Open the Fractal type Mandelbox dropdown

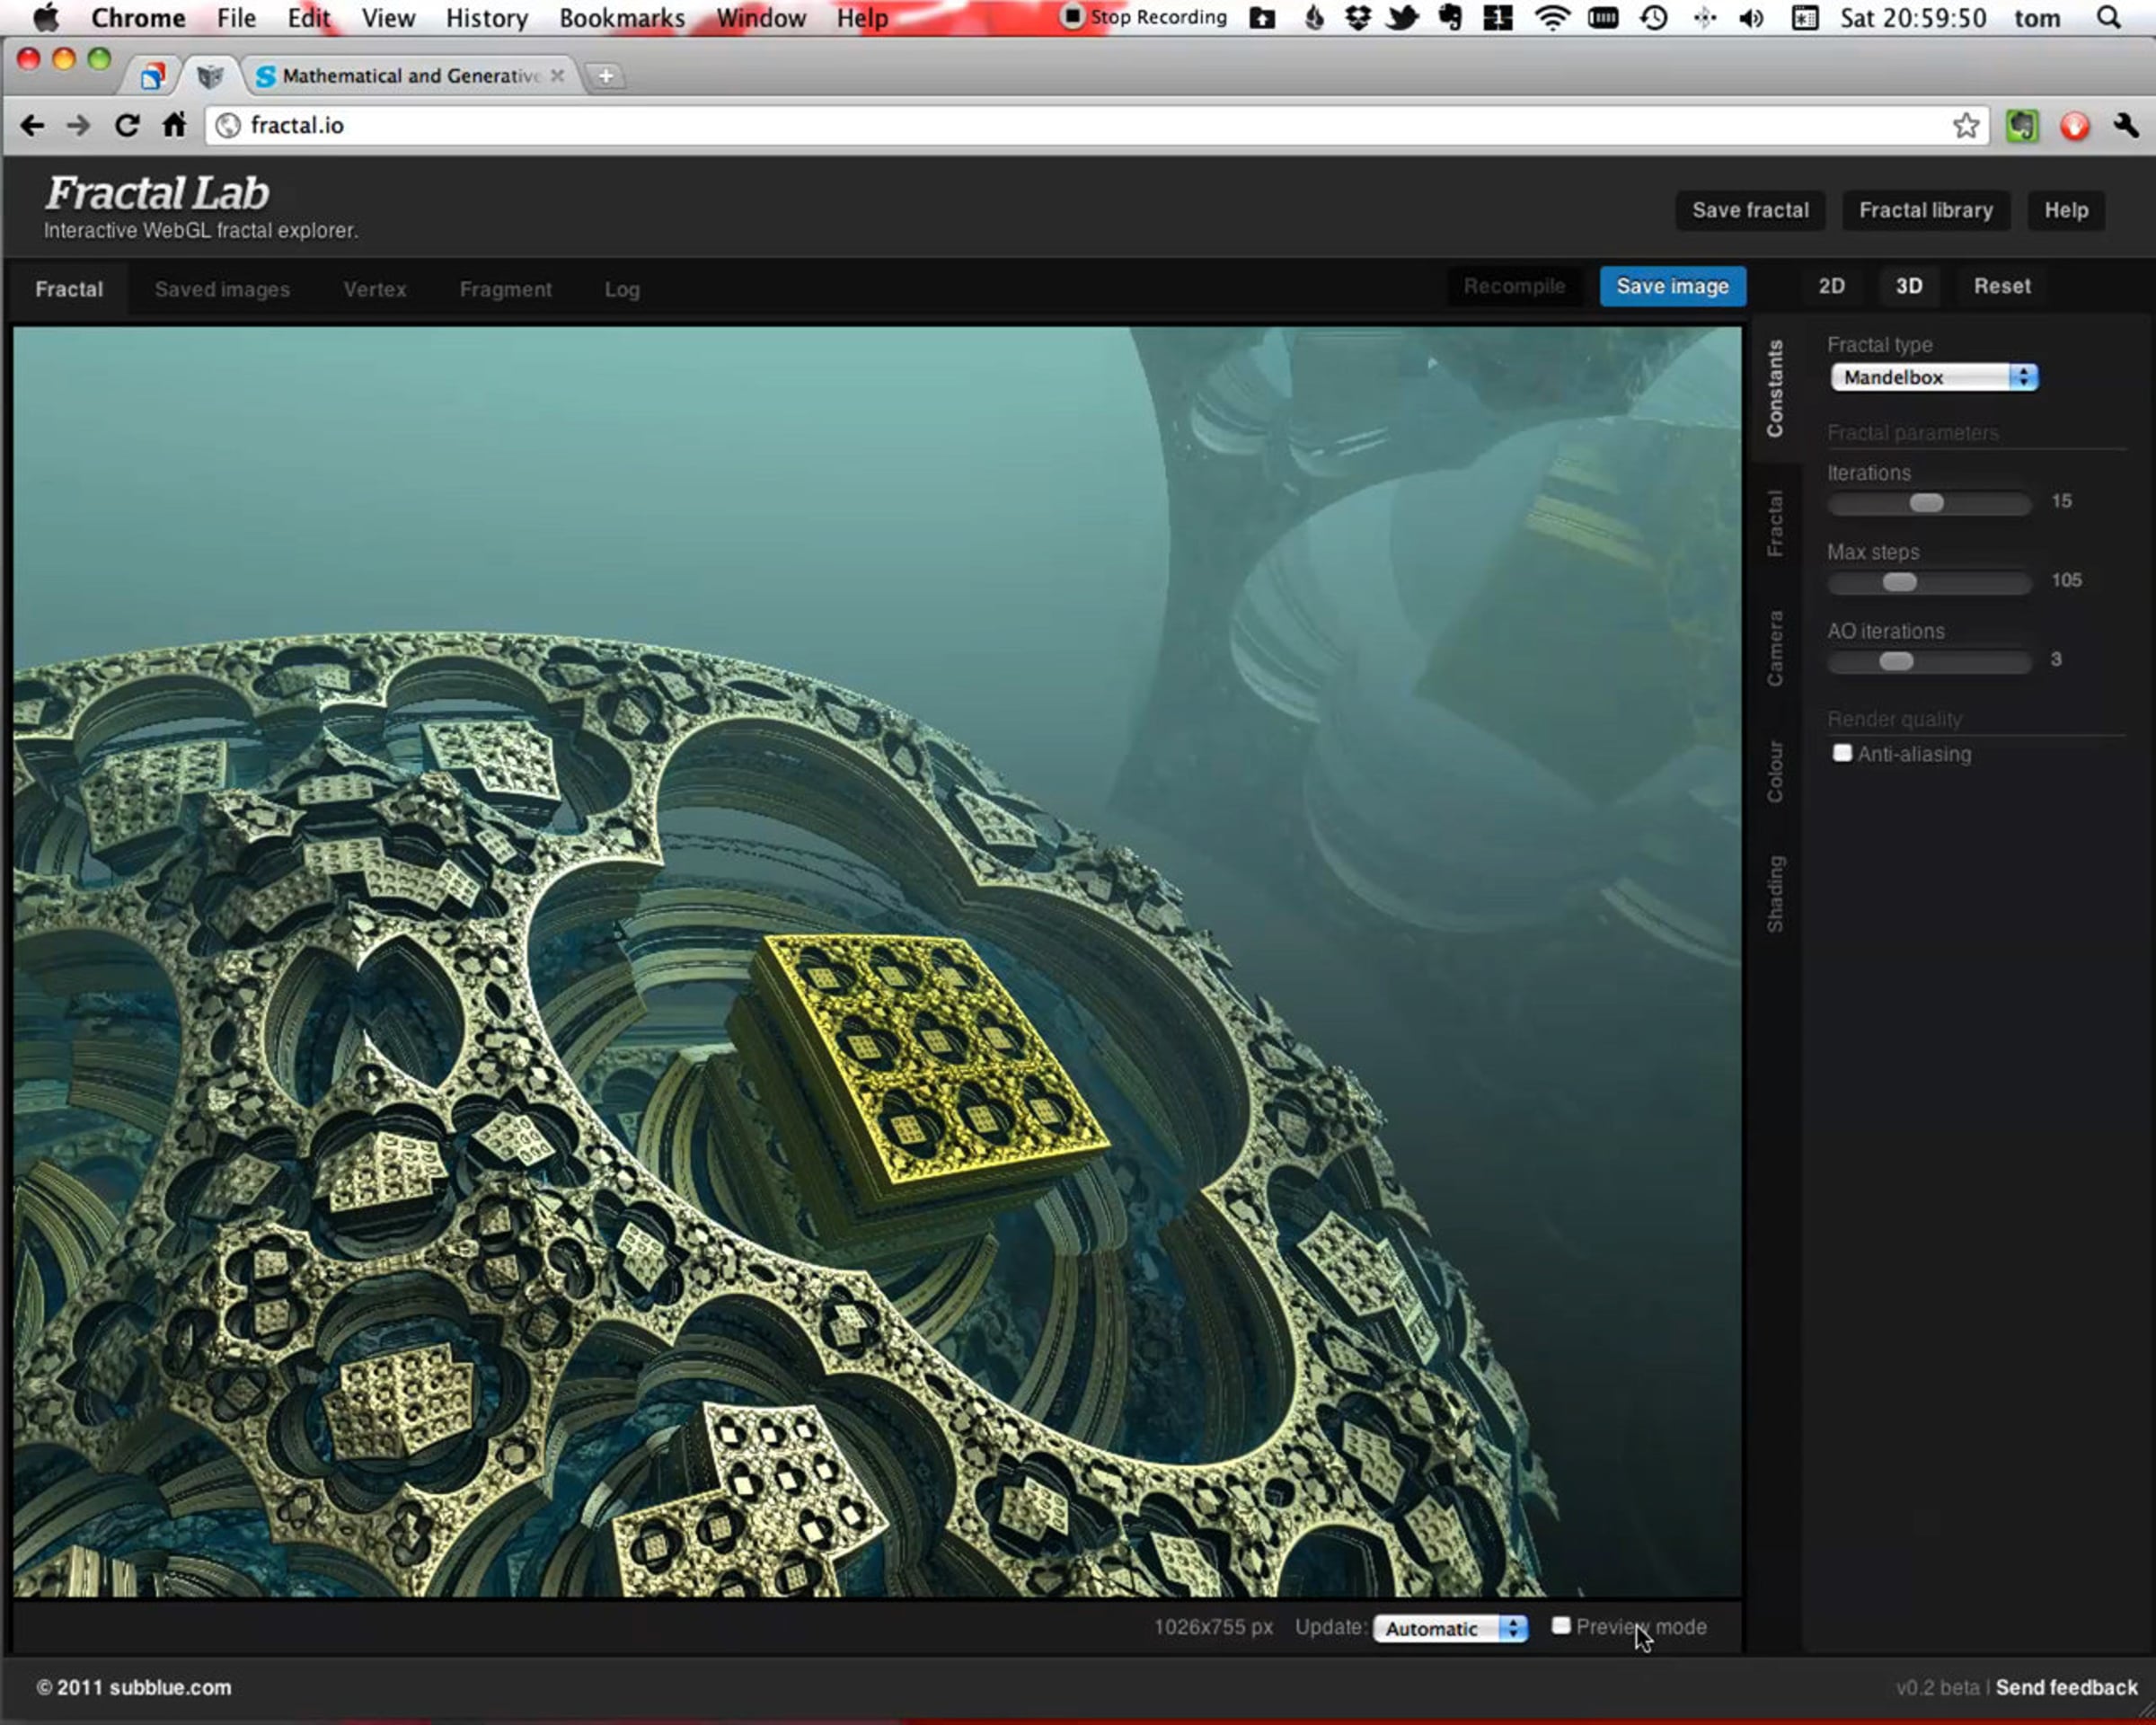pos(1933,377)
